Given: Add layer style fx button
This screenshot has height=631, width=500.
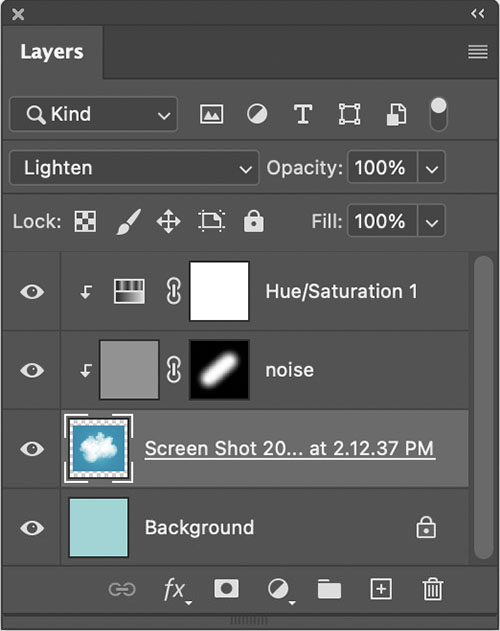Looking at the screenshot, I should tap(177, 590).
